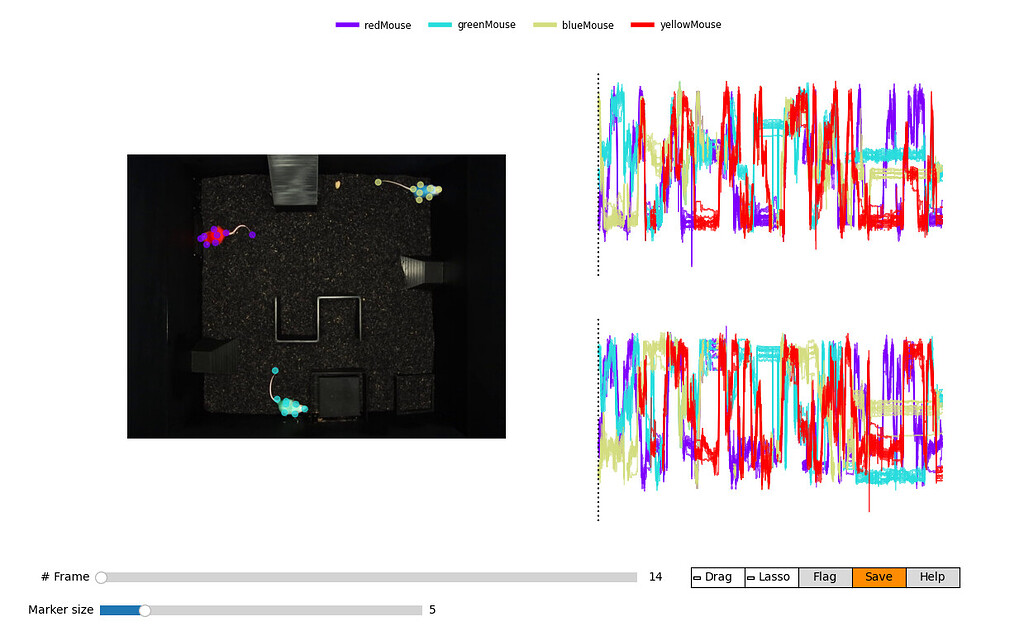The width and height of the screenshot is (1024, 631).
Task: Toggle yellowMouse trace via its legend entry
Action: (x=688, y=24)
